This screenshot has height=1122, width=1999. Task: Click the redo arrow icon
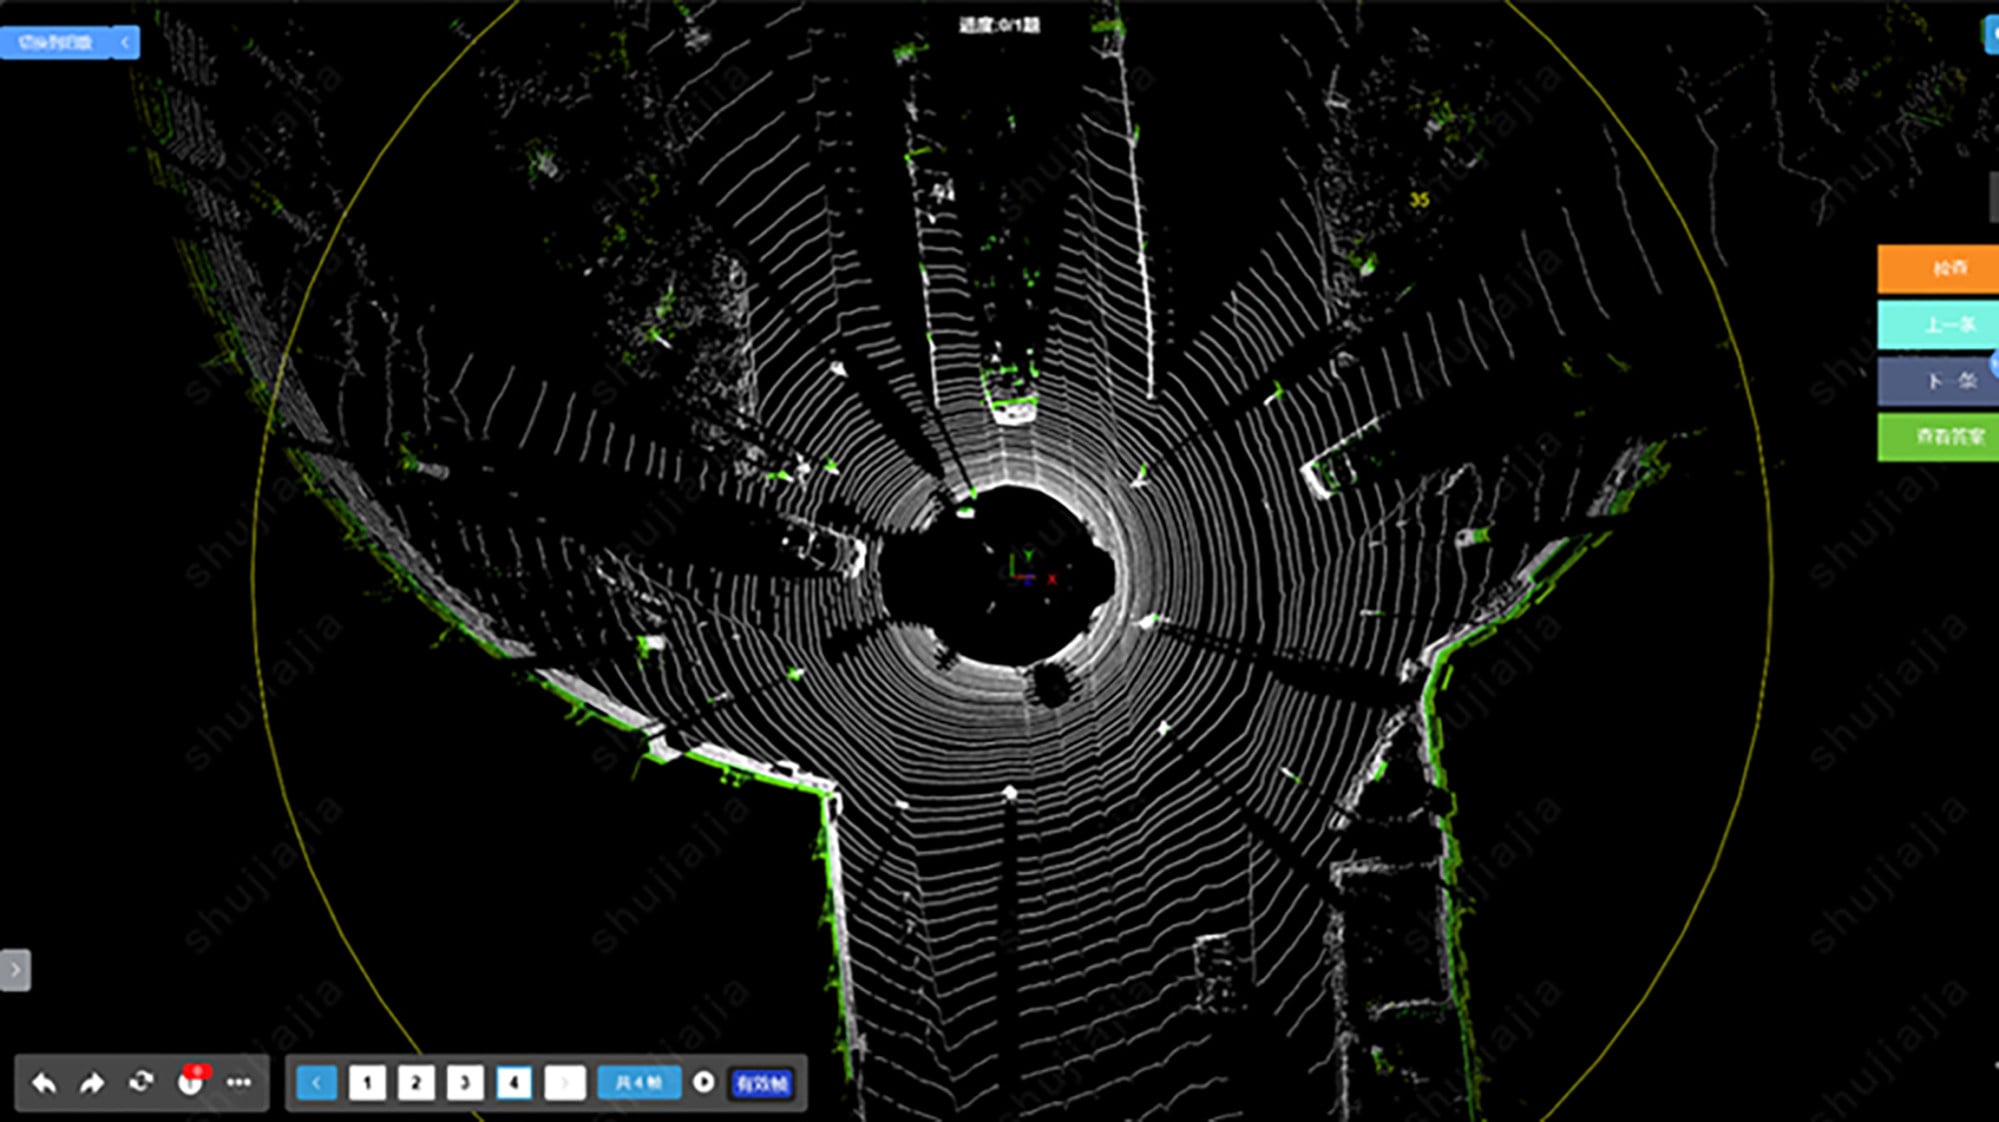pos(92,1083)
